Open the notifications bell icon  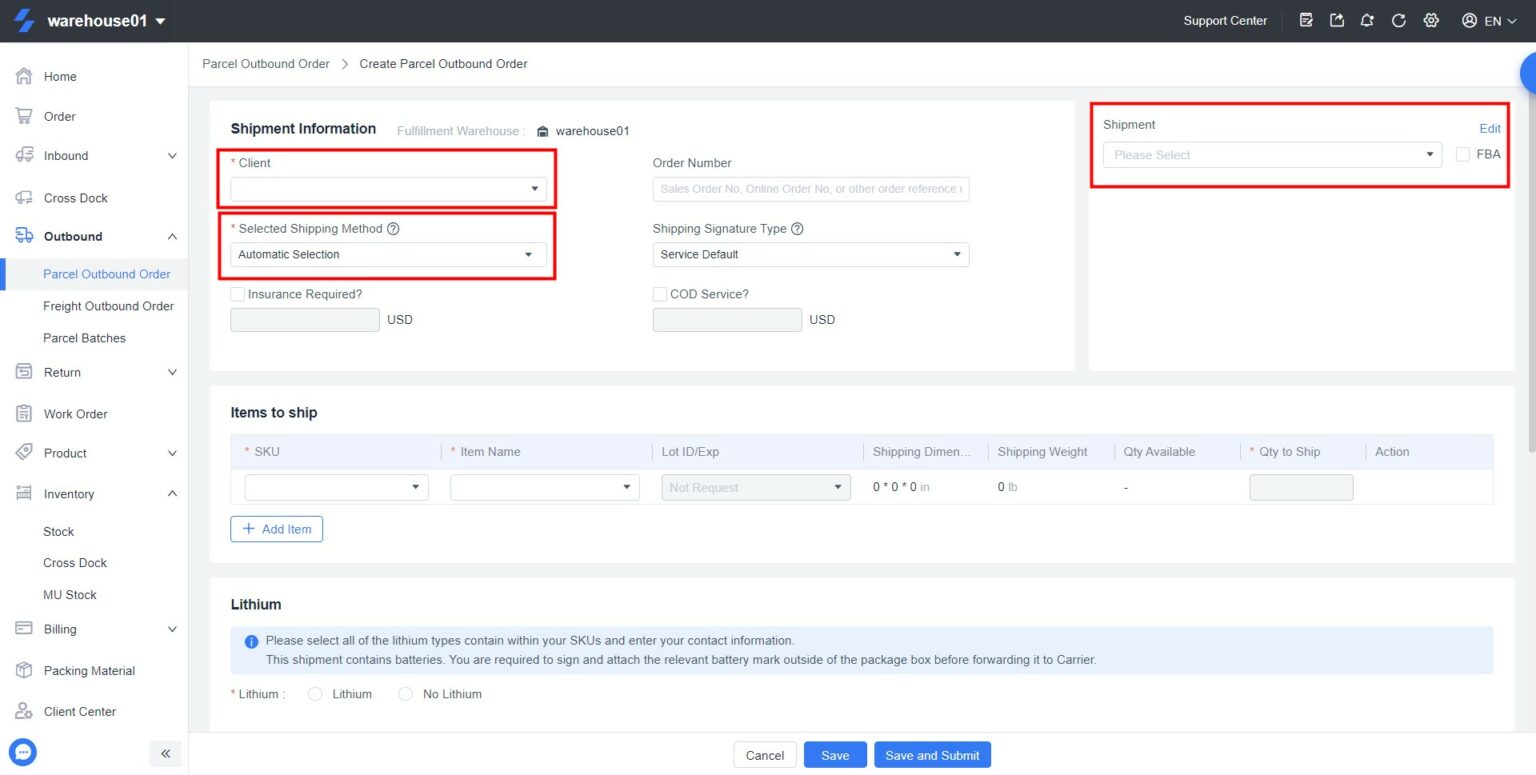click(1367, 20)
